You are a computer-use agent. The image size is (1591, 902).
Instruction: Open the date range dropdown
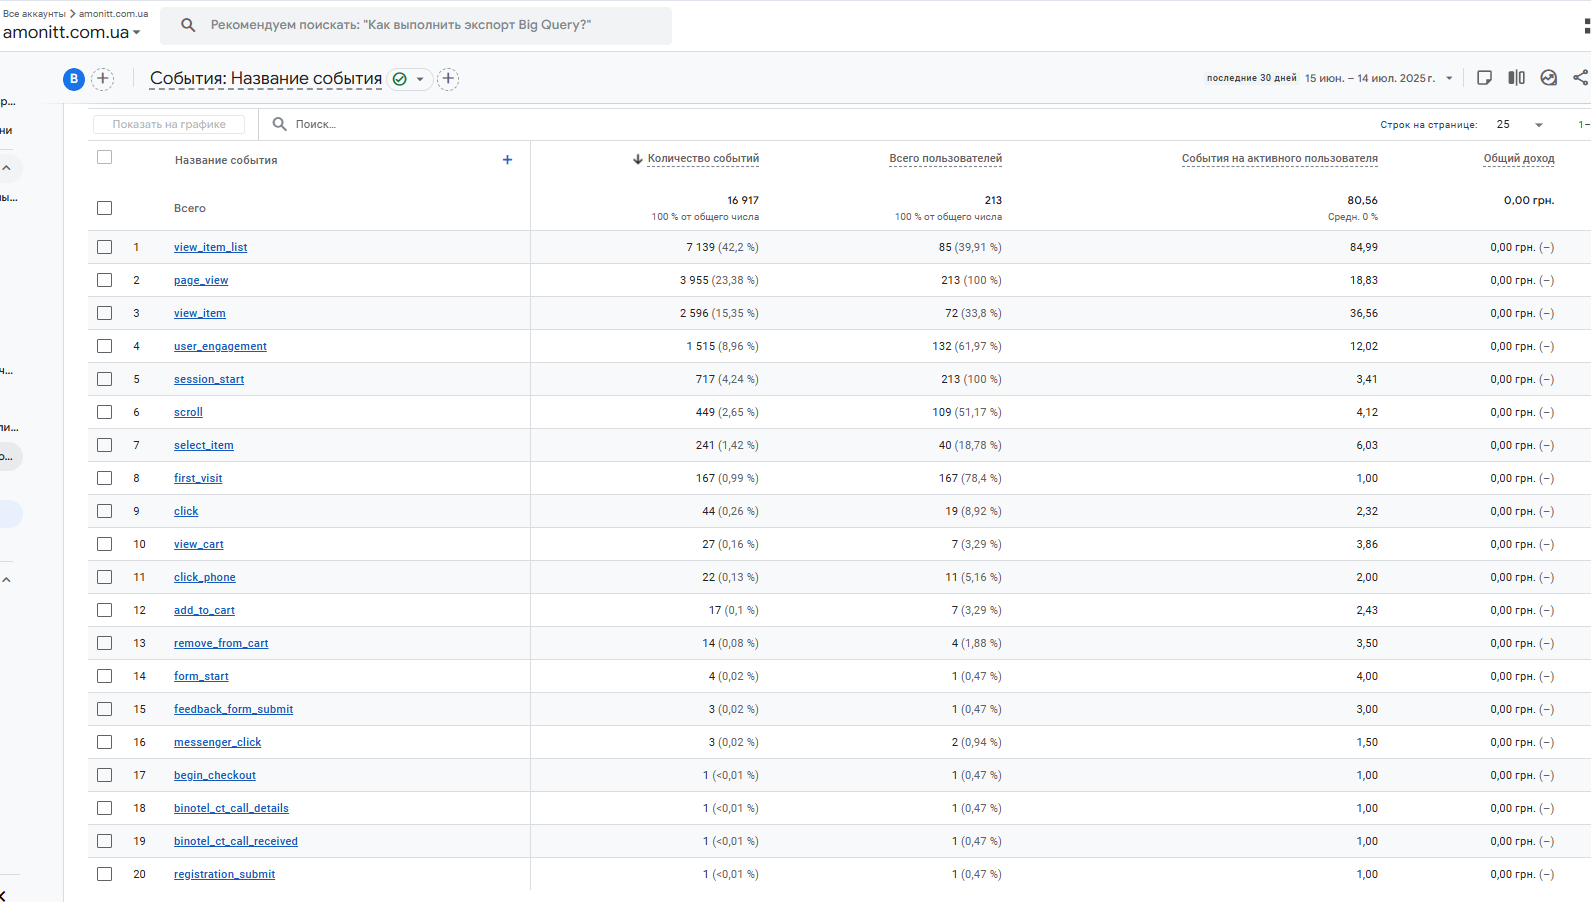[1380, 78]
